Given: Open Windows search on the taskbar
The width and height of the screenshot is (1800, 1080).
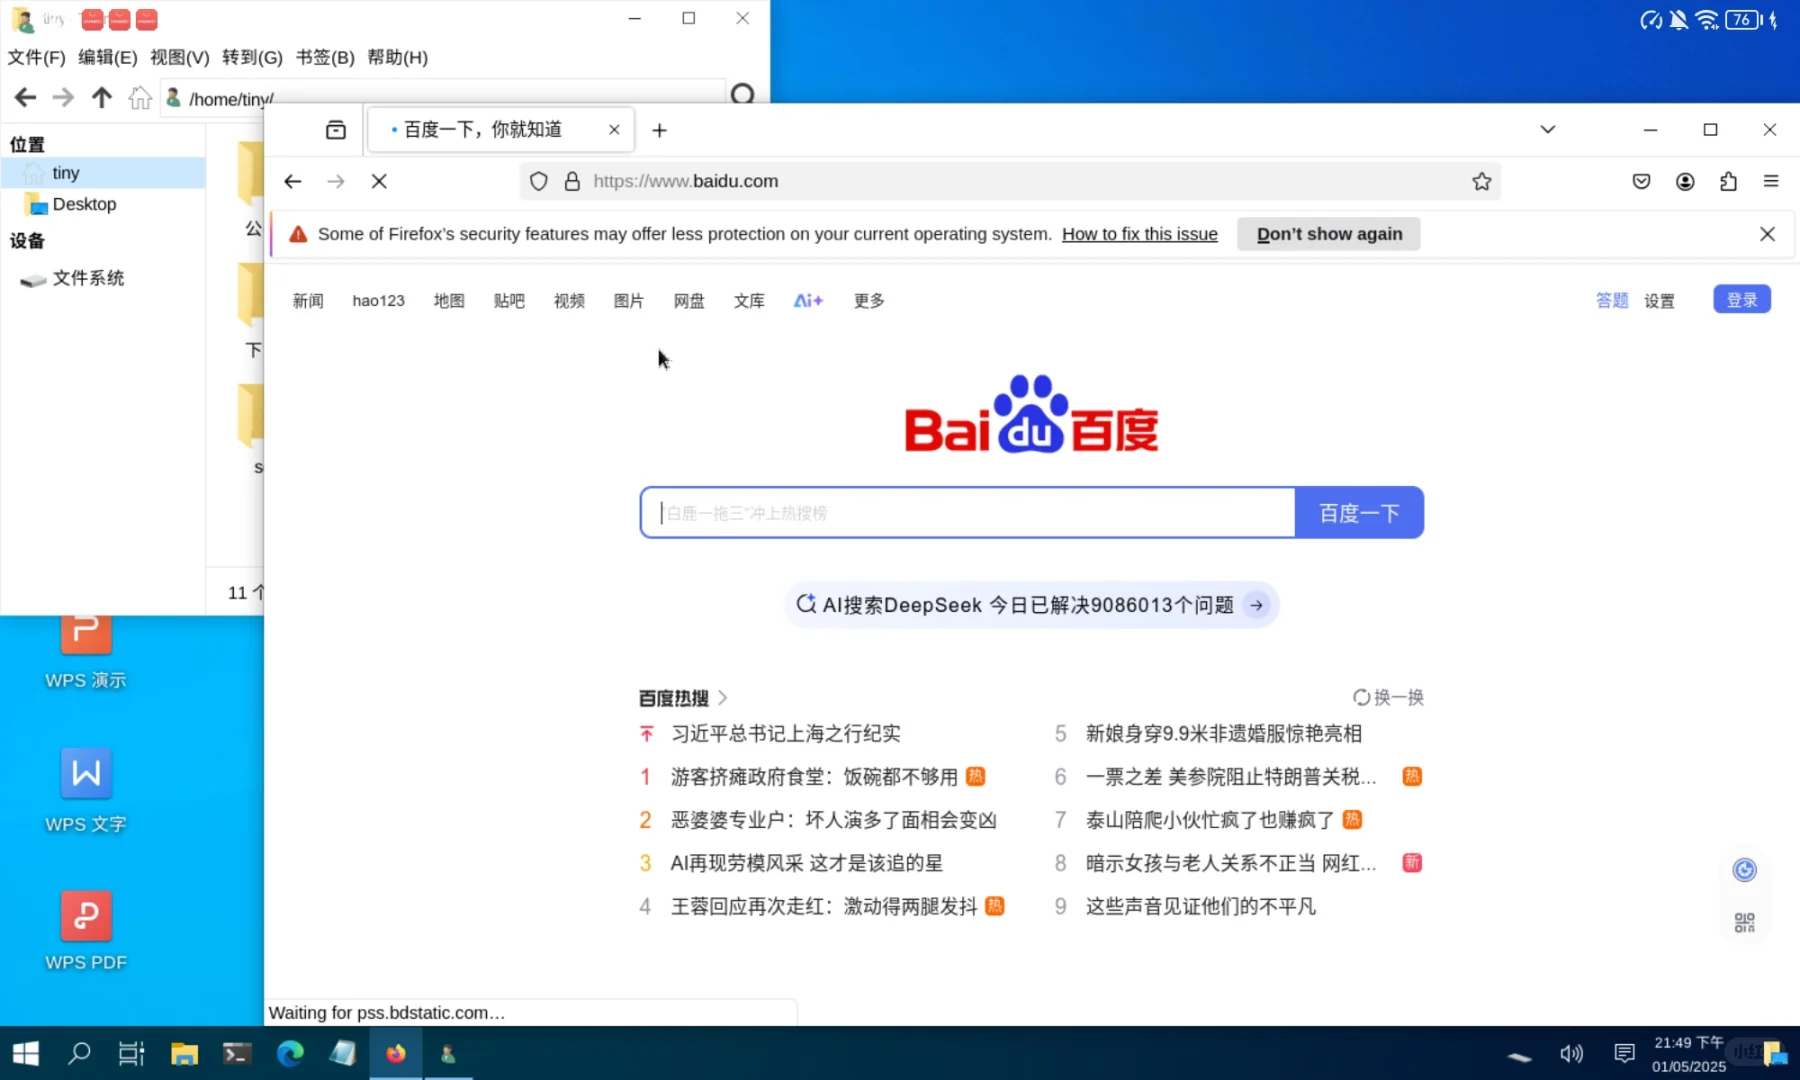Looking at the screenshot, I should click(x=79, y=1053).
